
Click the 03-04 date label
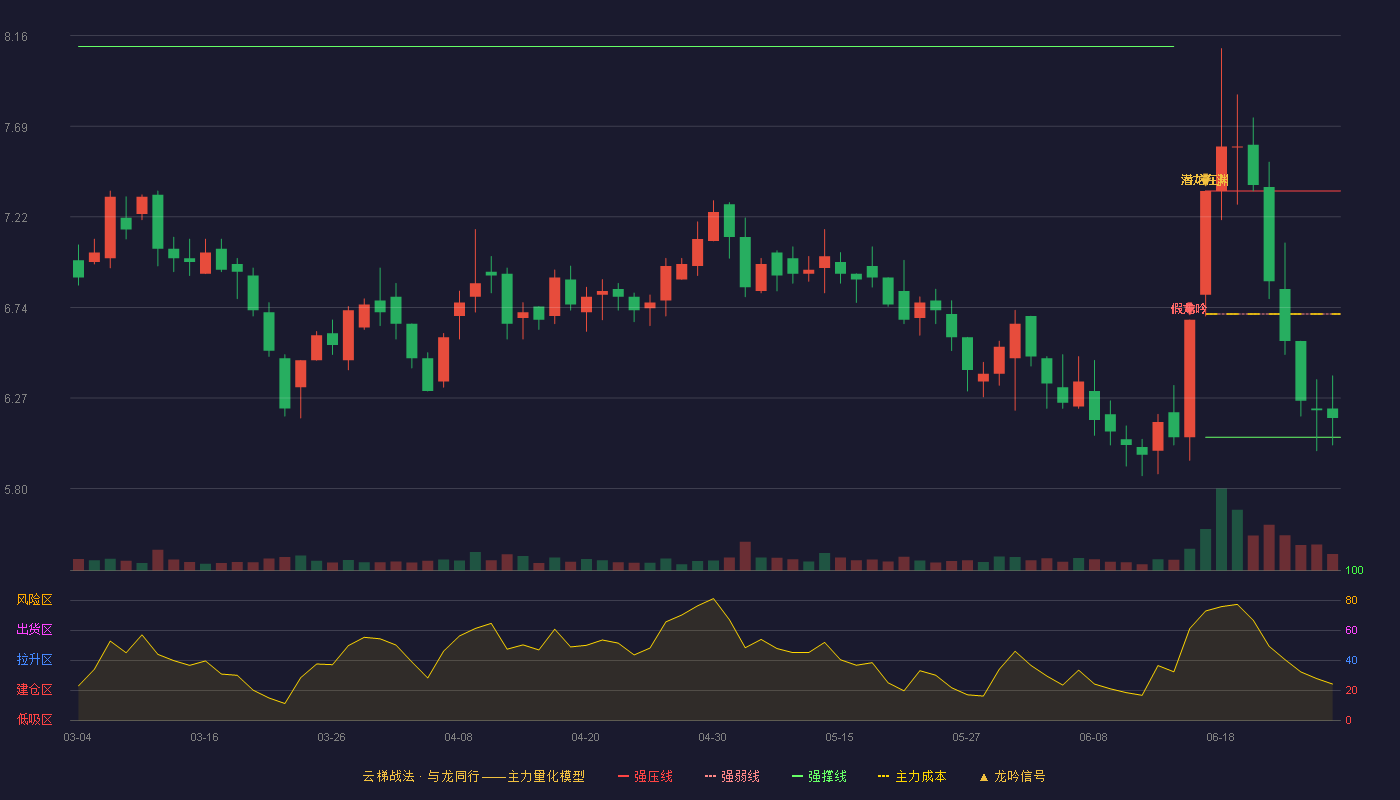(x=77, y=737)
